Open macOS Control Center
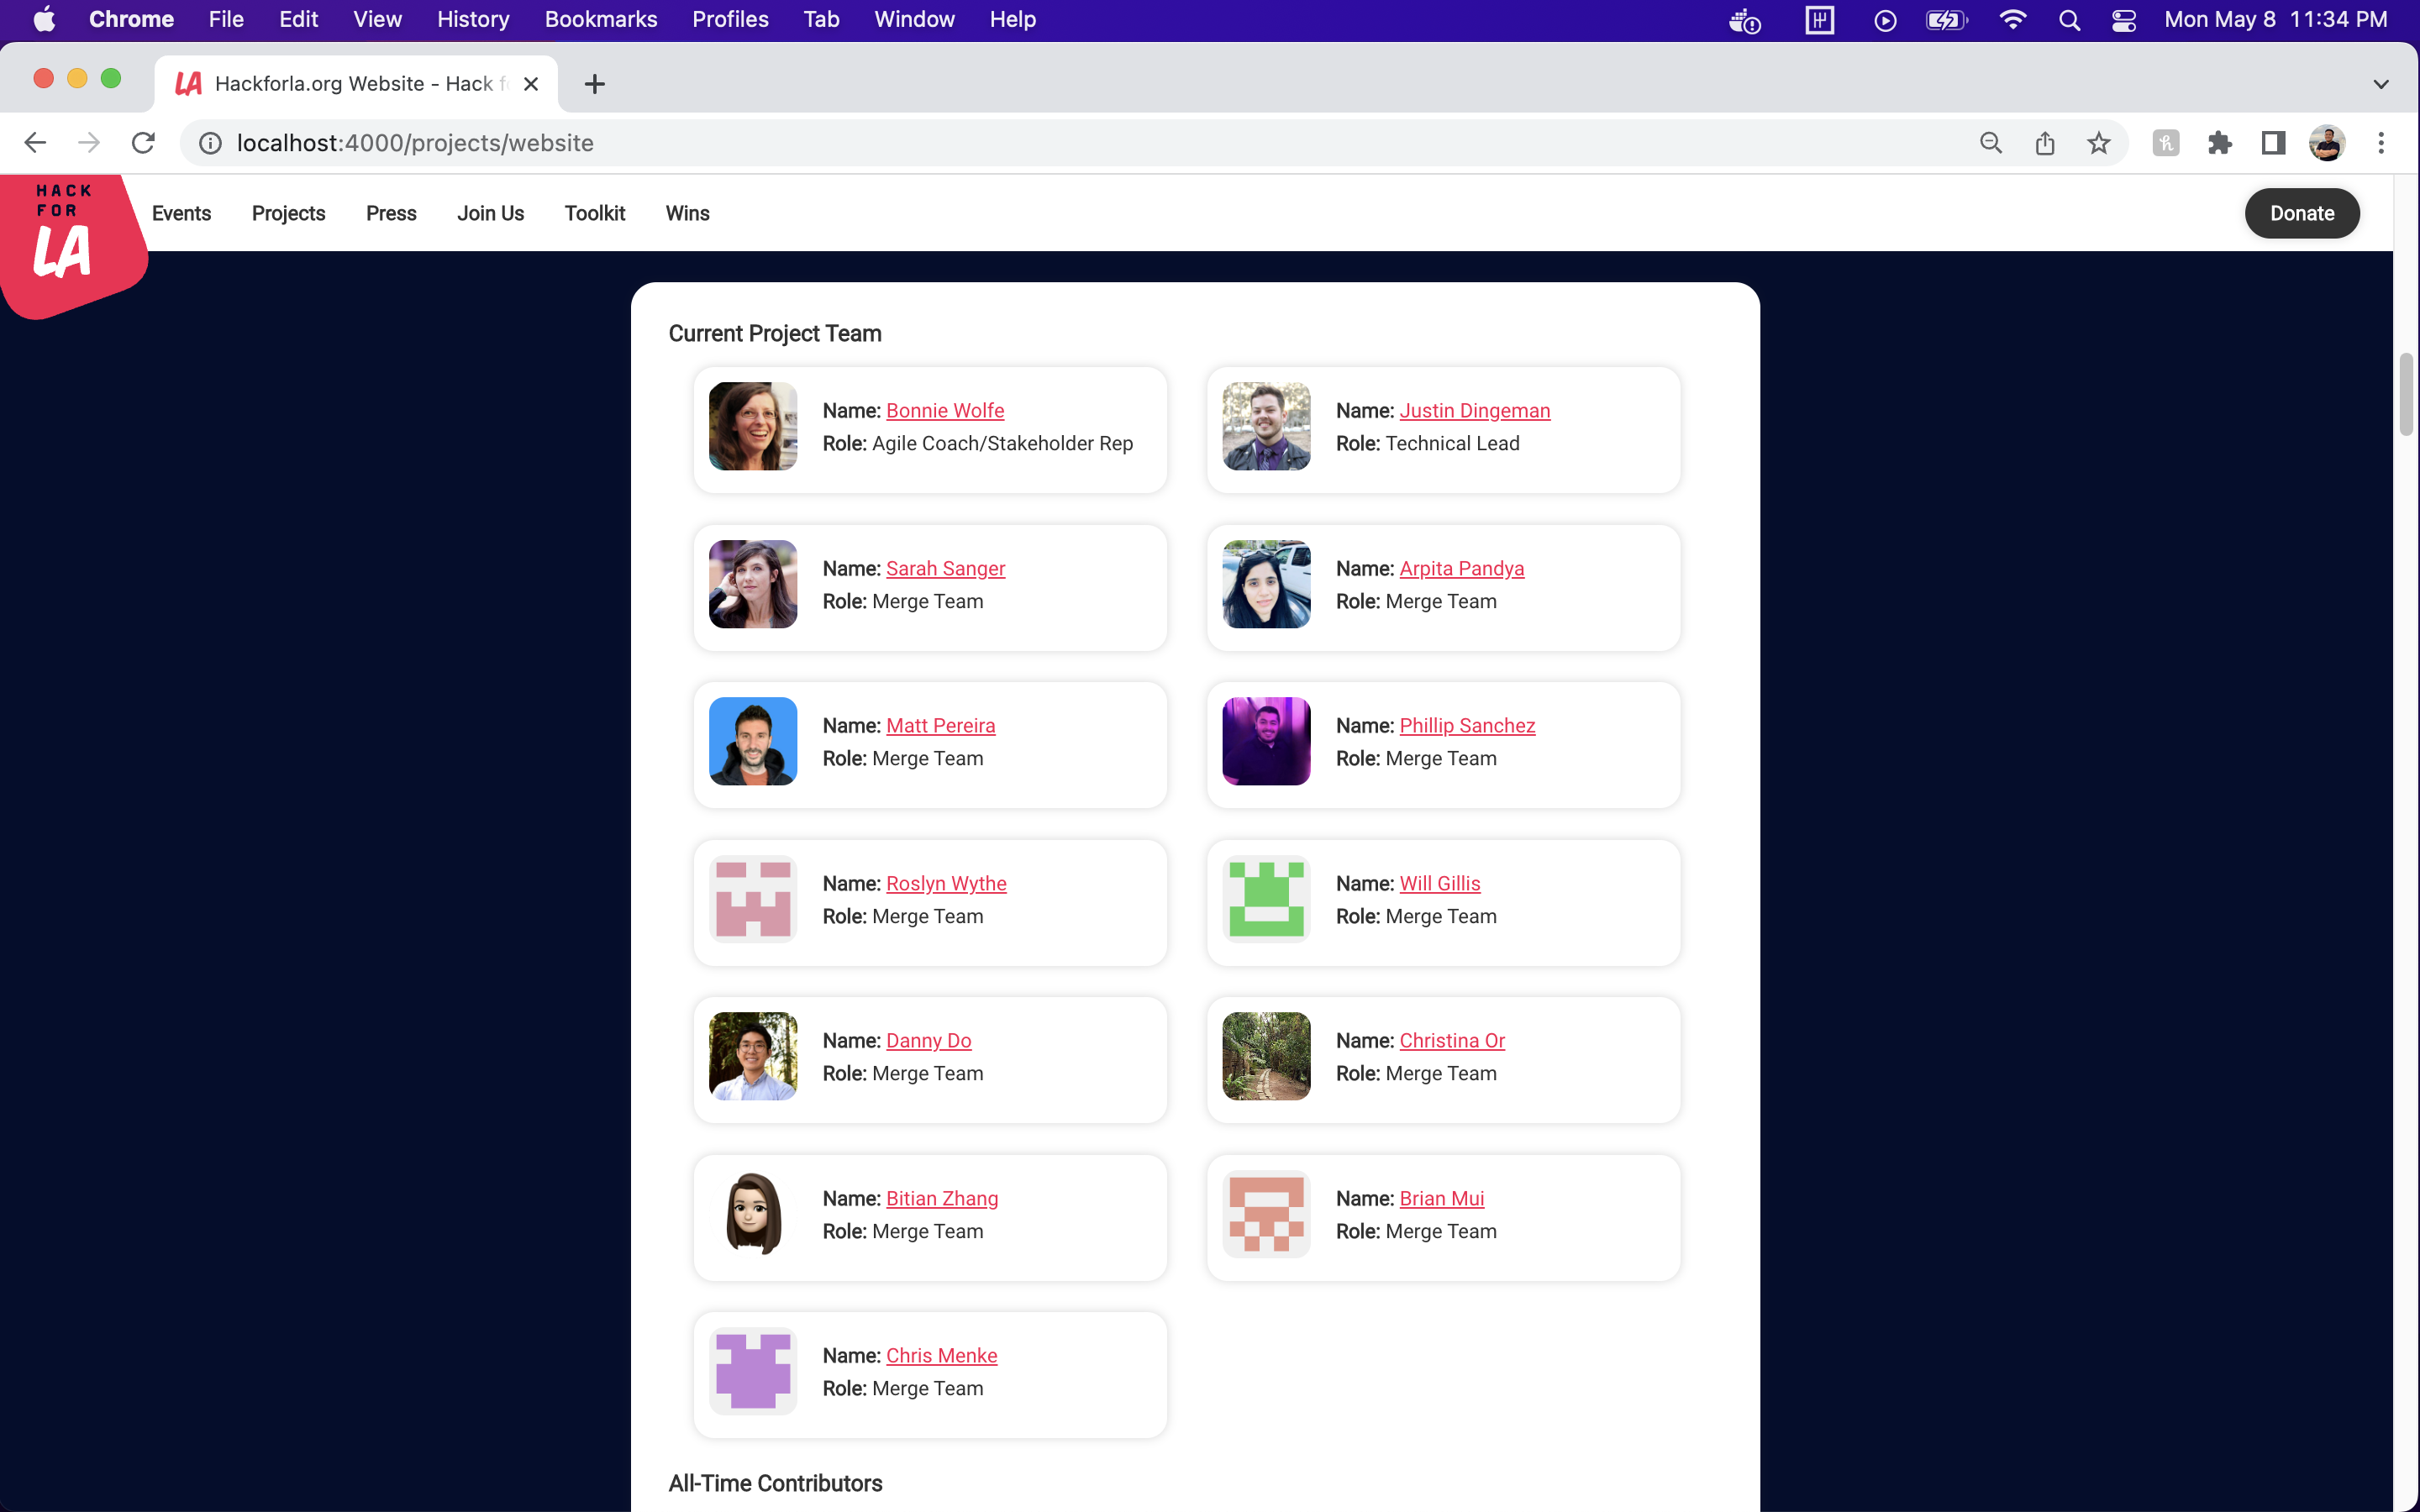 pos(2123,20)
